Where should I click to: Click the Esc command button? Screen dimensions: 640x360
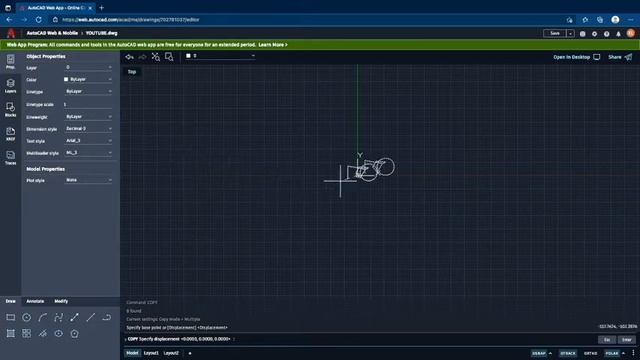pos(607,340)
